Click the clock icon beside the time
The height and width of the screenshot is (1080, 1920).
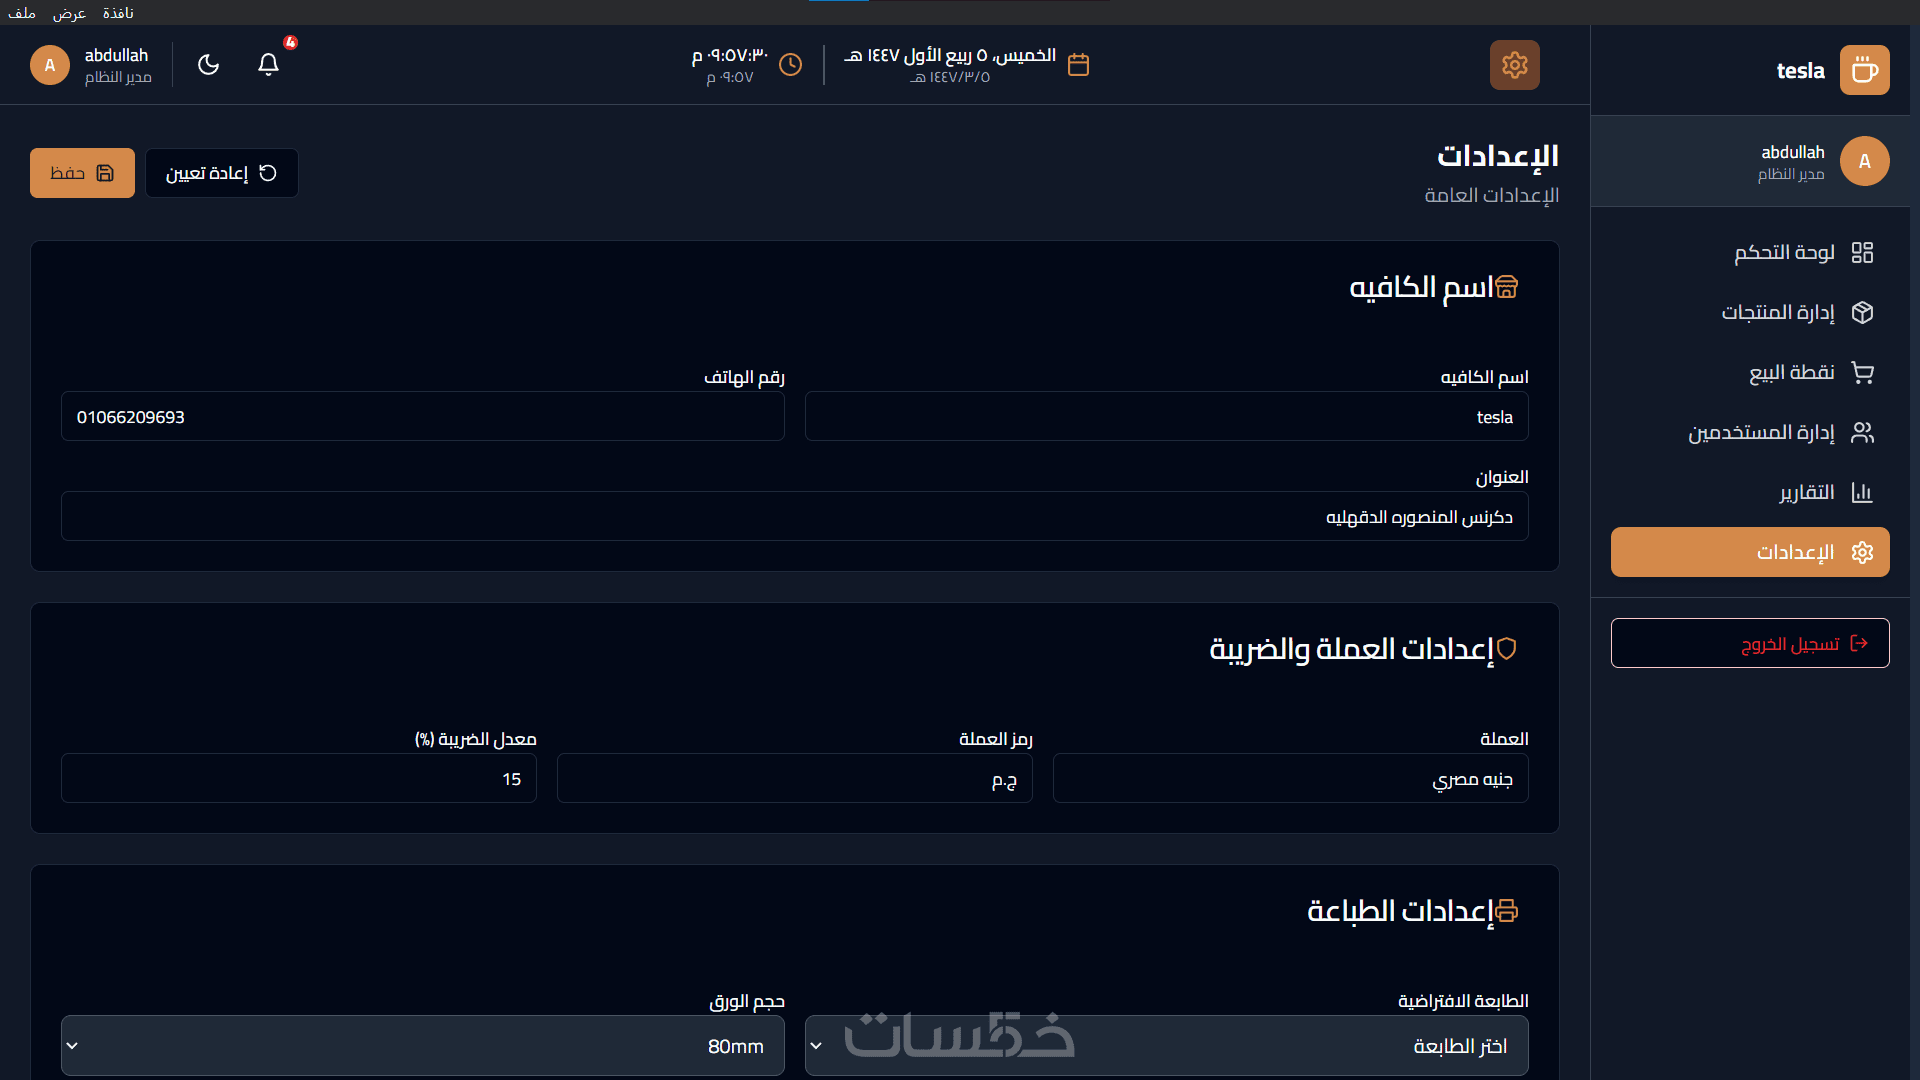790,65
